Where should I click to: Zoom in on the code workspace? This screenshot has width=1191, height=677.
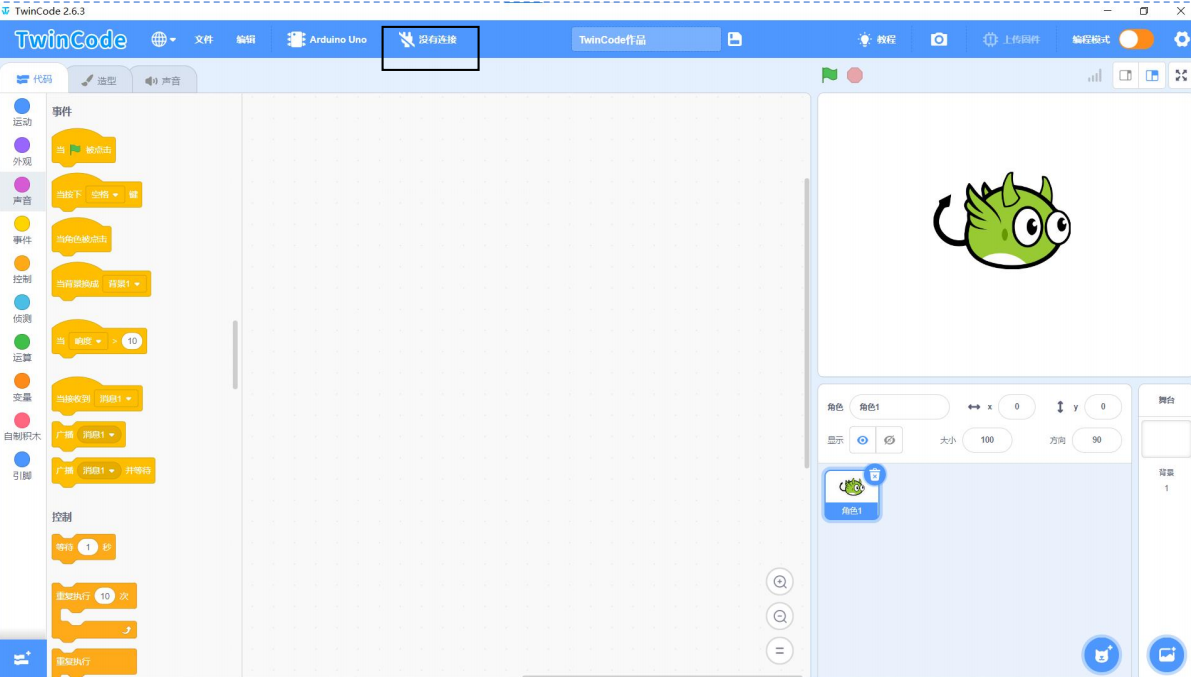coord(779,582)
